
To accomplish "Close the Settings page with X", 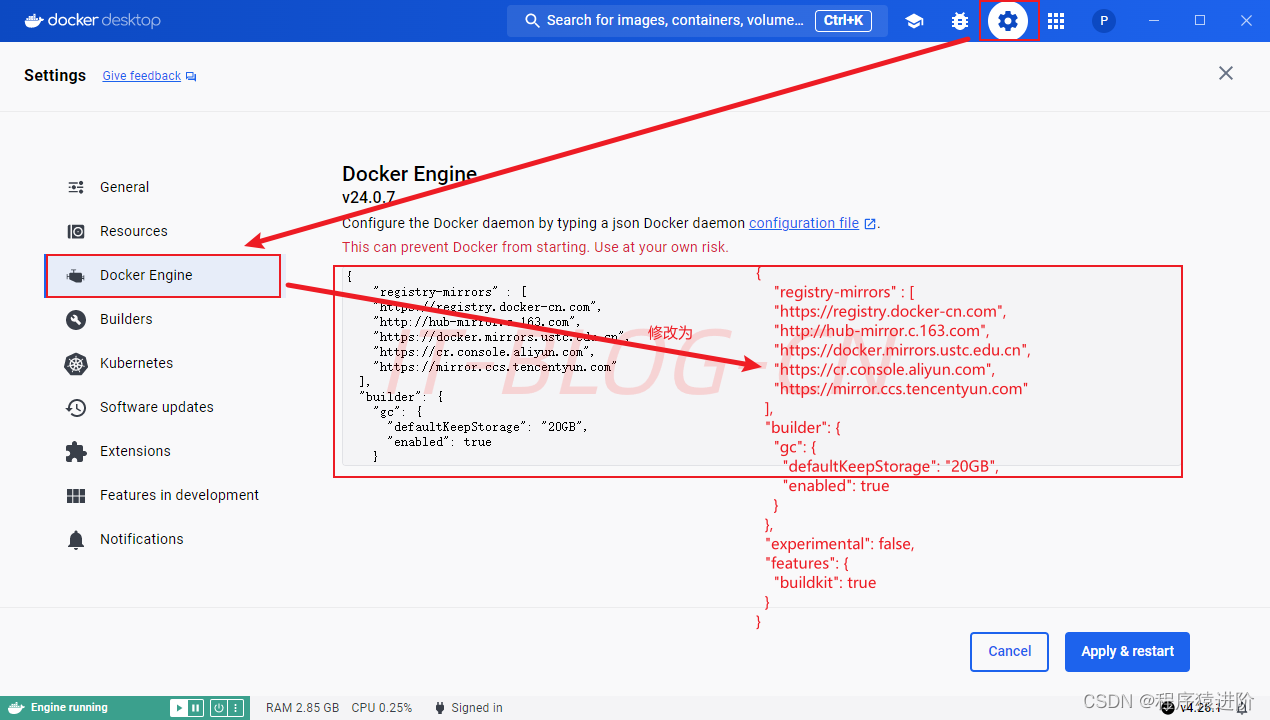I will coord(1226,73).
